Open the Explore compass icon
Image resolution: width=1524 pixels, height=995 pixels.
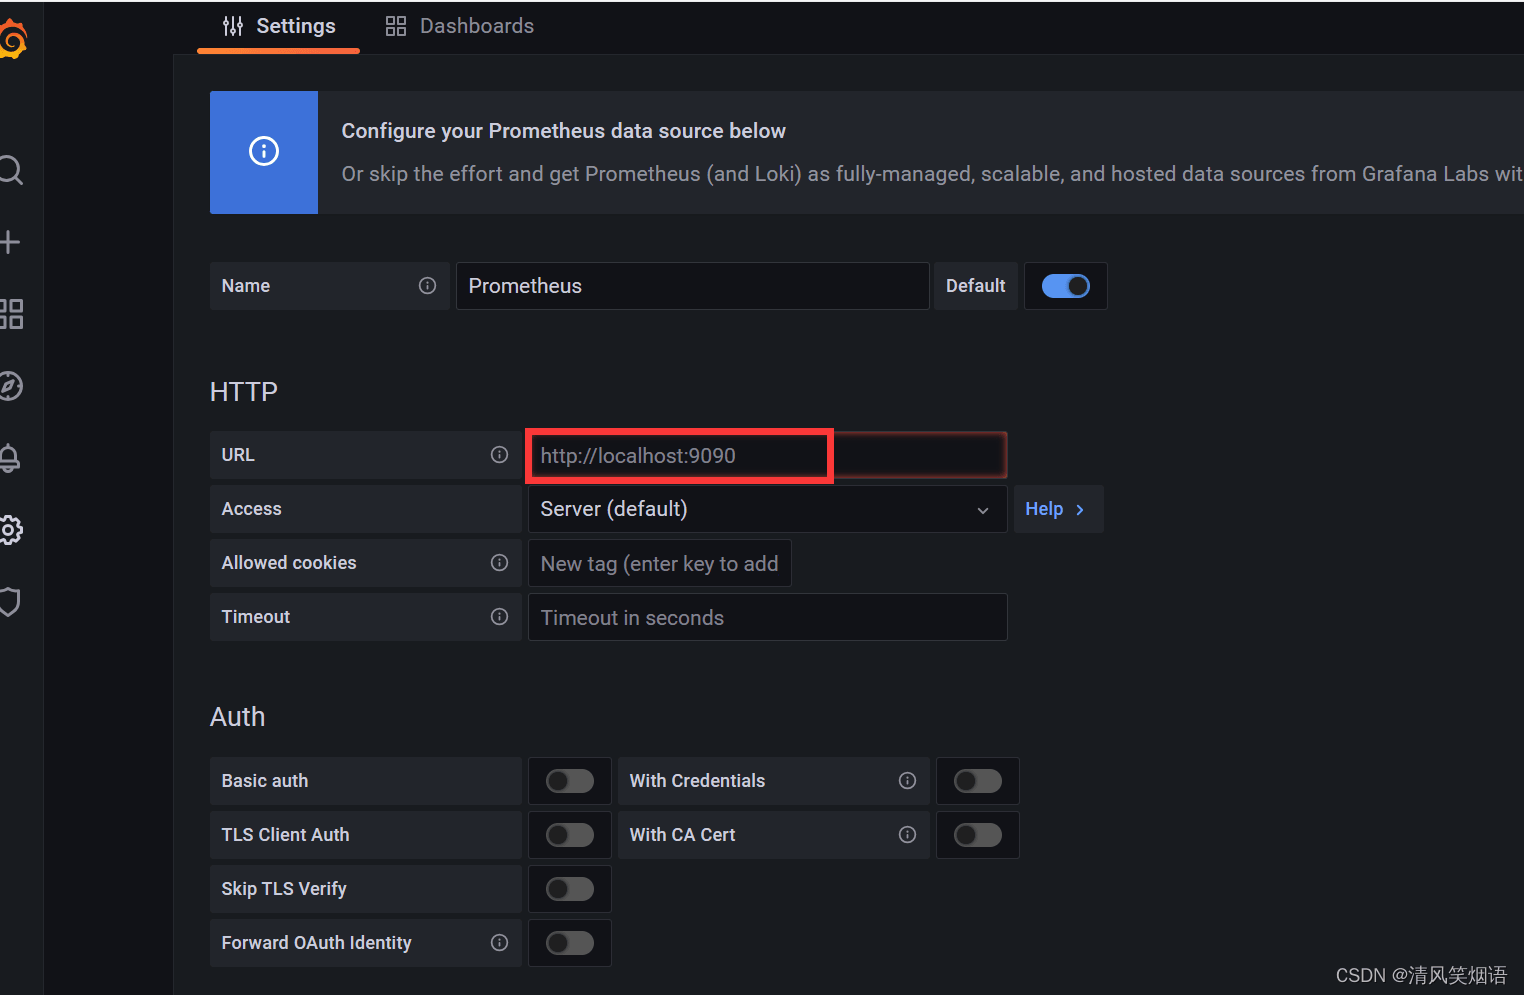click(10, 386)
